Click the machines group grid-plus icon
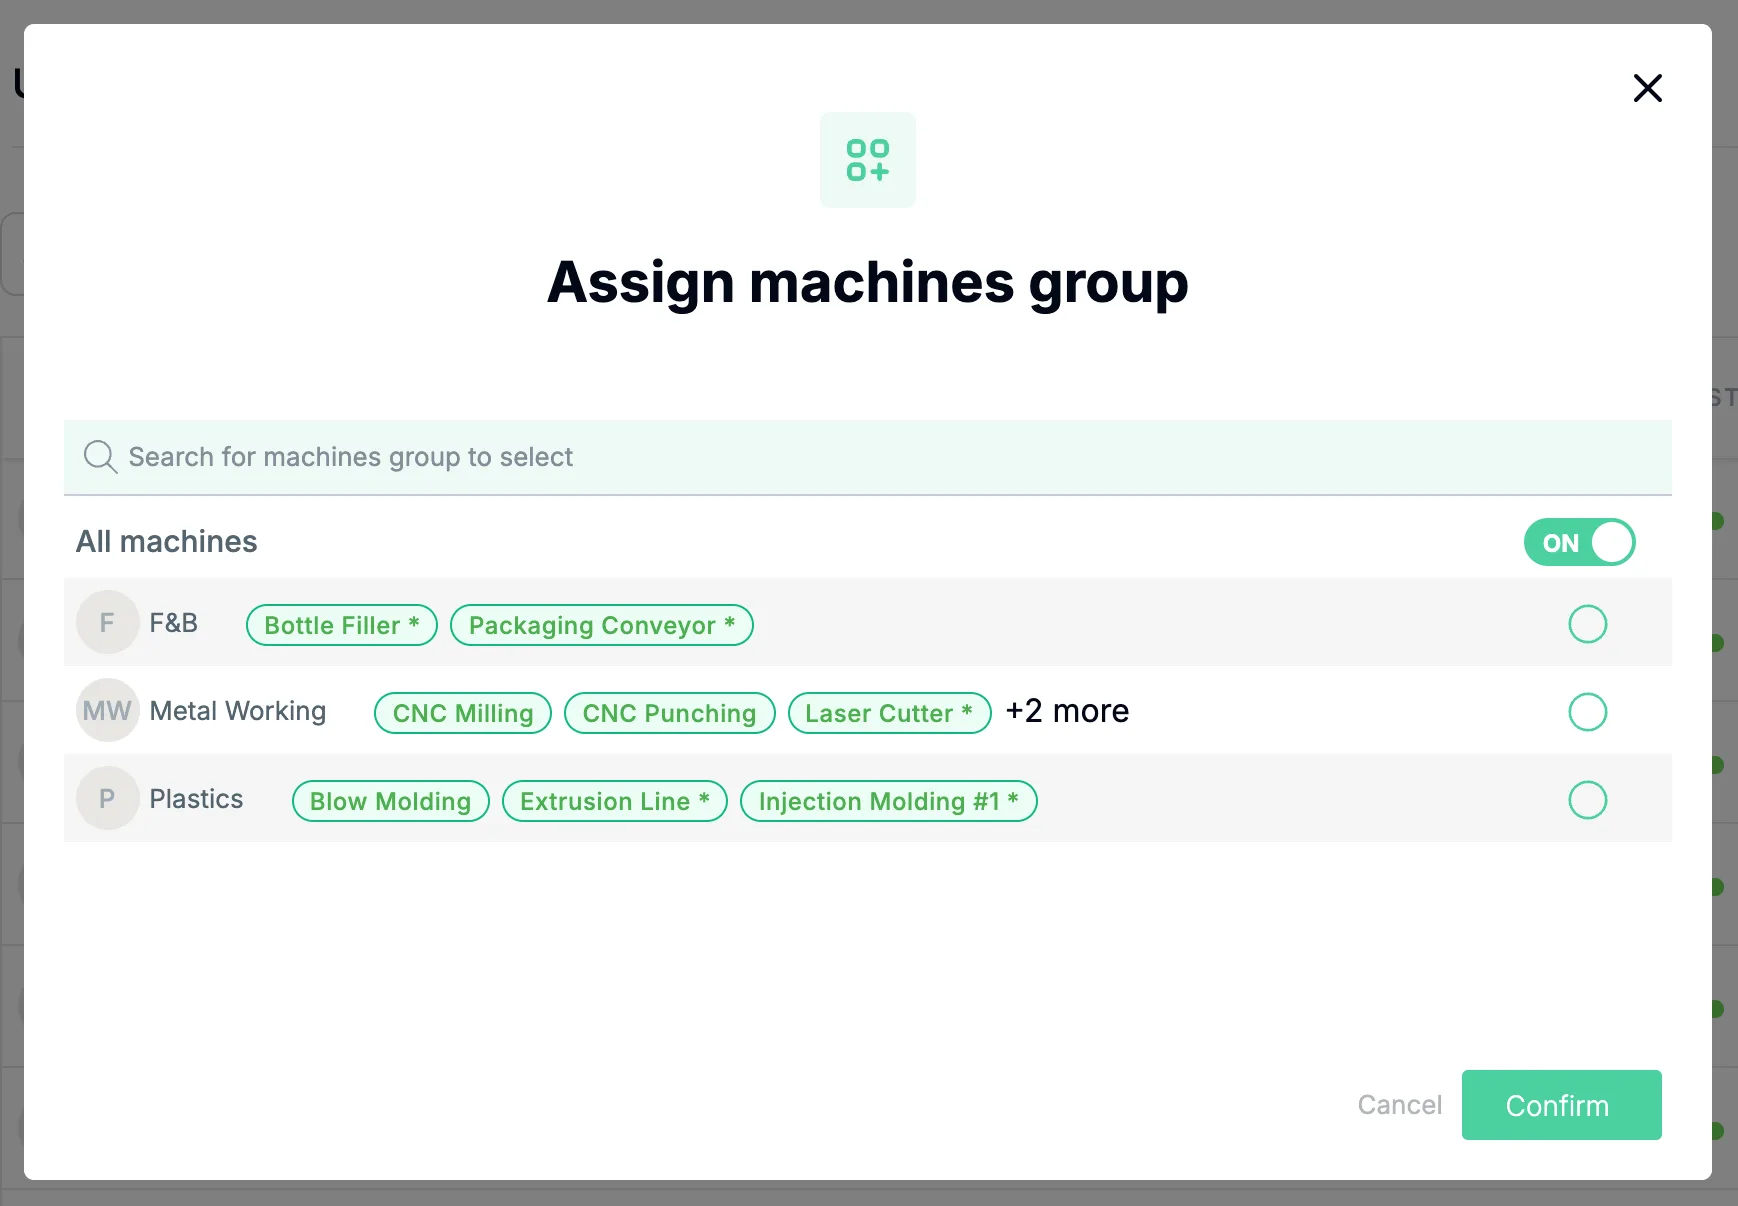The height and width of the screenshot is (1206, 1738). click(868, 160)
